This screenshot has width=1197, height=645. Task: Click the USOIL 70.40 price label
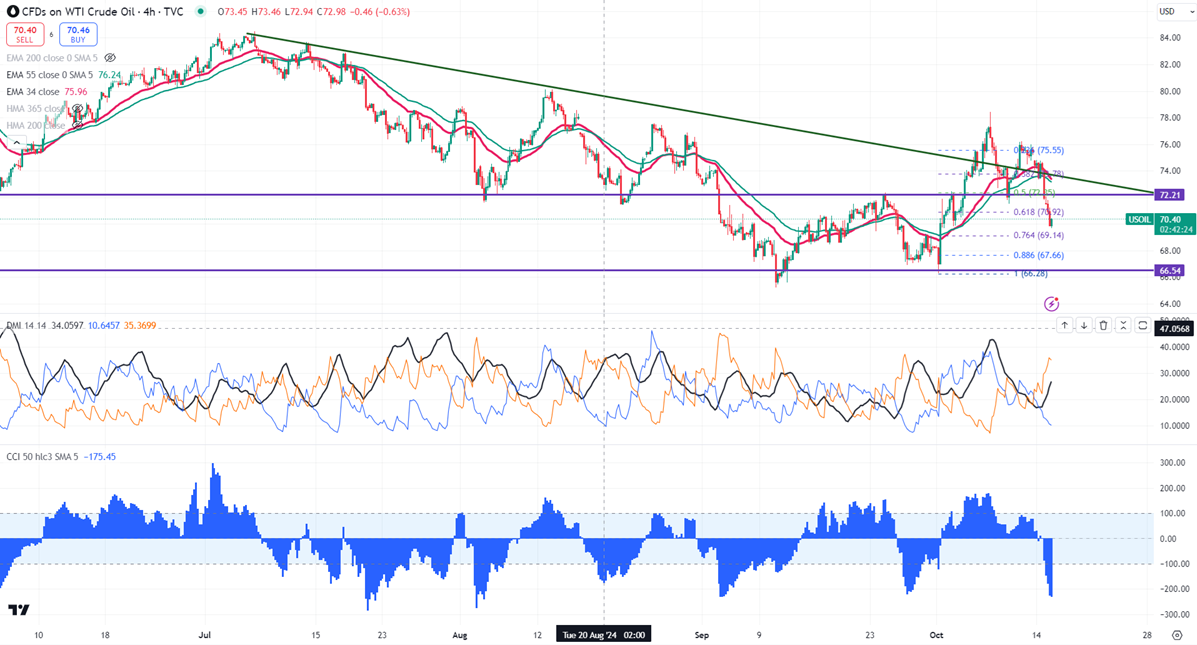coord(1160,224)
